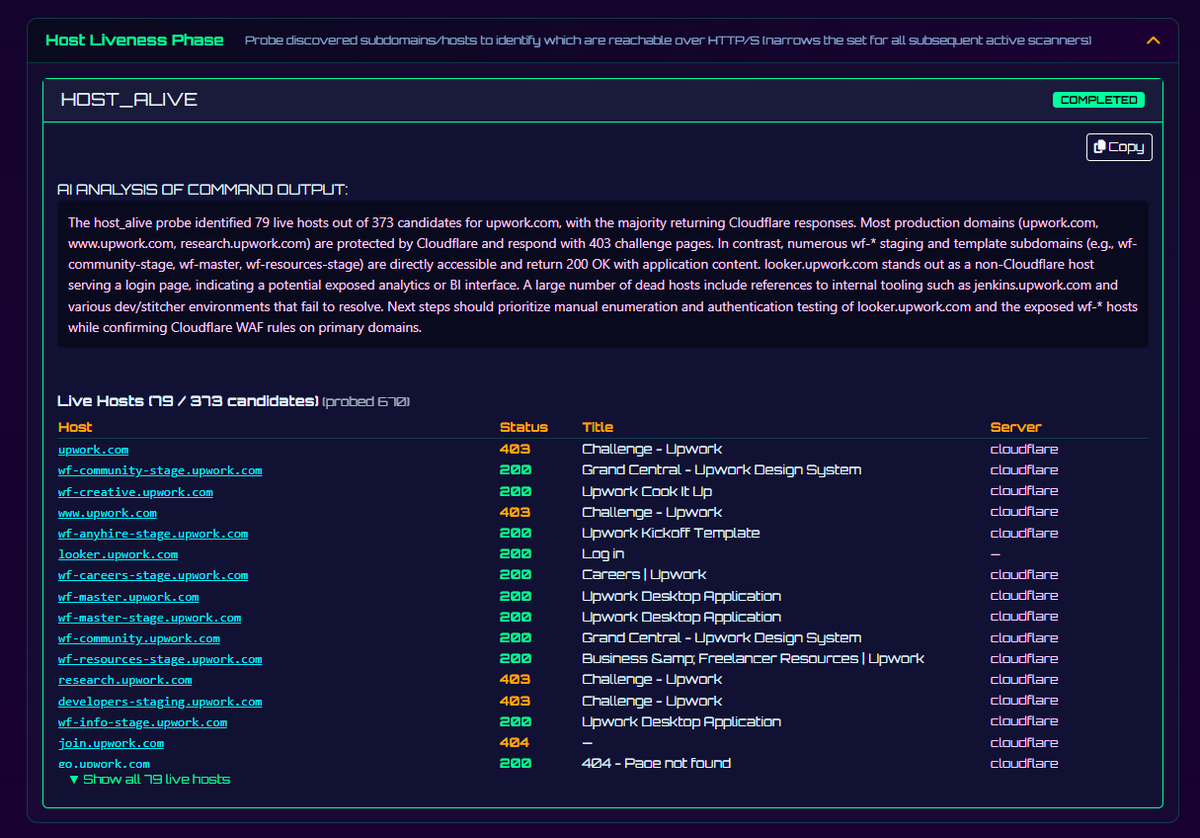Open wf-anyhire-stage.upwork.com link
Screen dimensions: 1200x838
(x=153, y=533)
